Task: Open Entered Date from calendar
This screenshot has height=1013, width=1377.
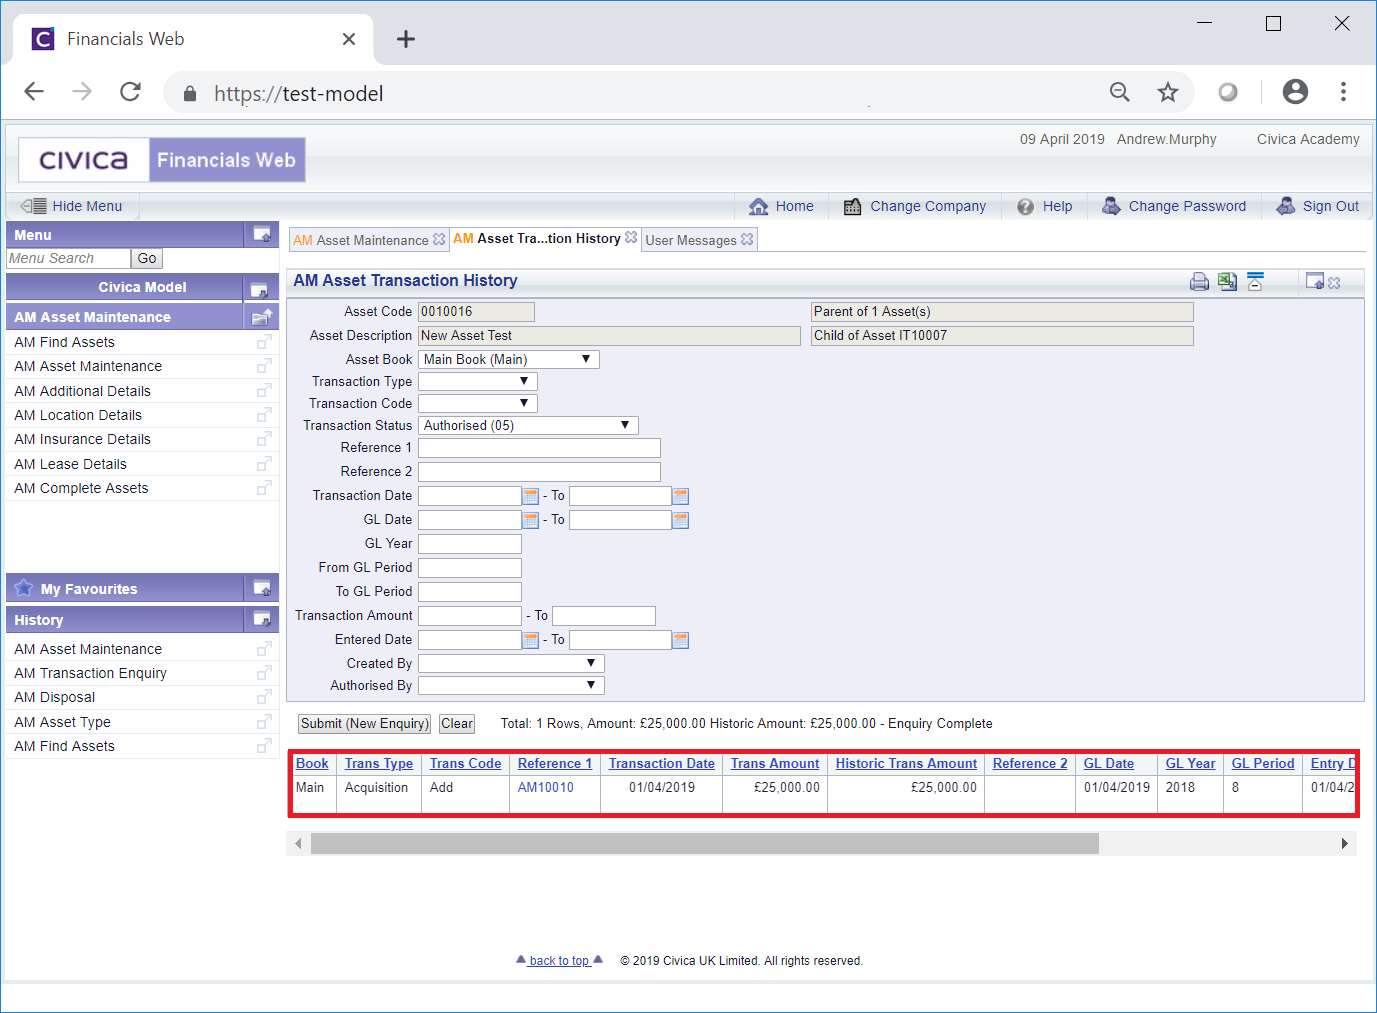Action: point(531,640)
